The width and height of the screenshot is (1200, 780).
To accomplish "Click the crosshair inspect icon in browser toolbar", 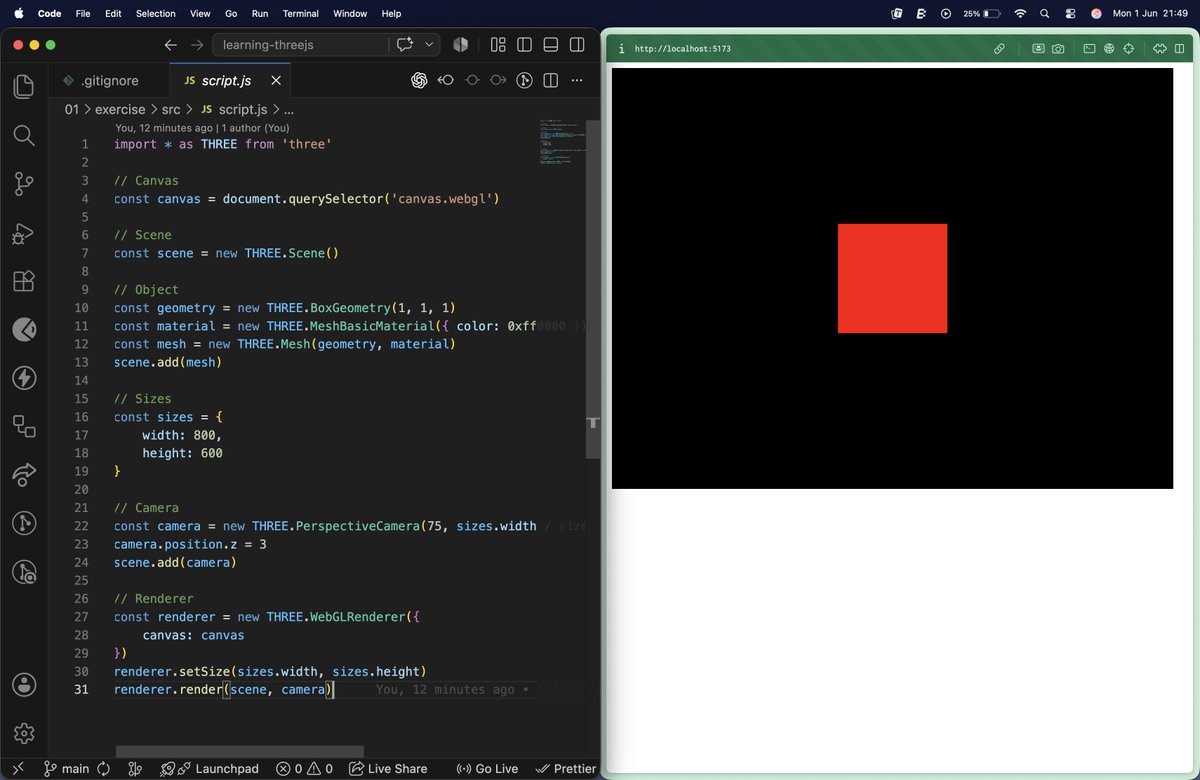I will click(x=1129, y=48).
